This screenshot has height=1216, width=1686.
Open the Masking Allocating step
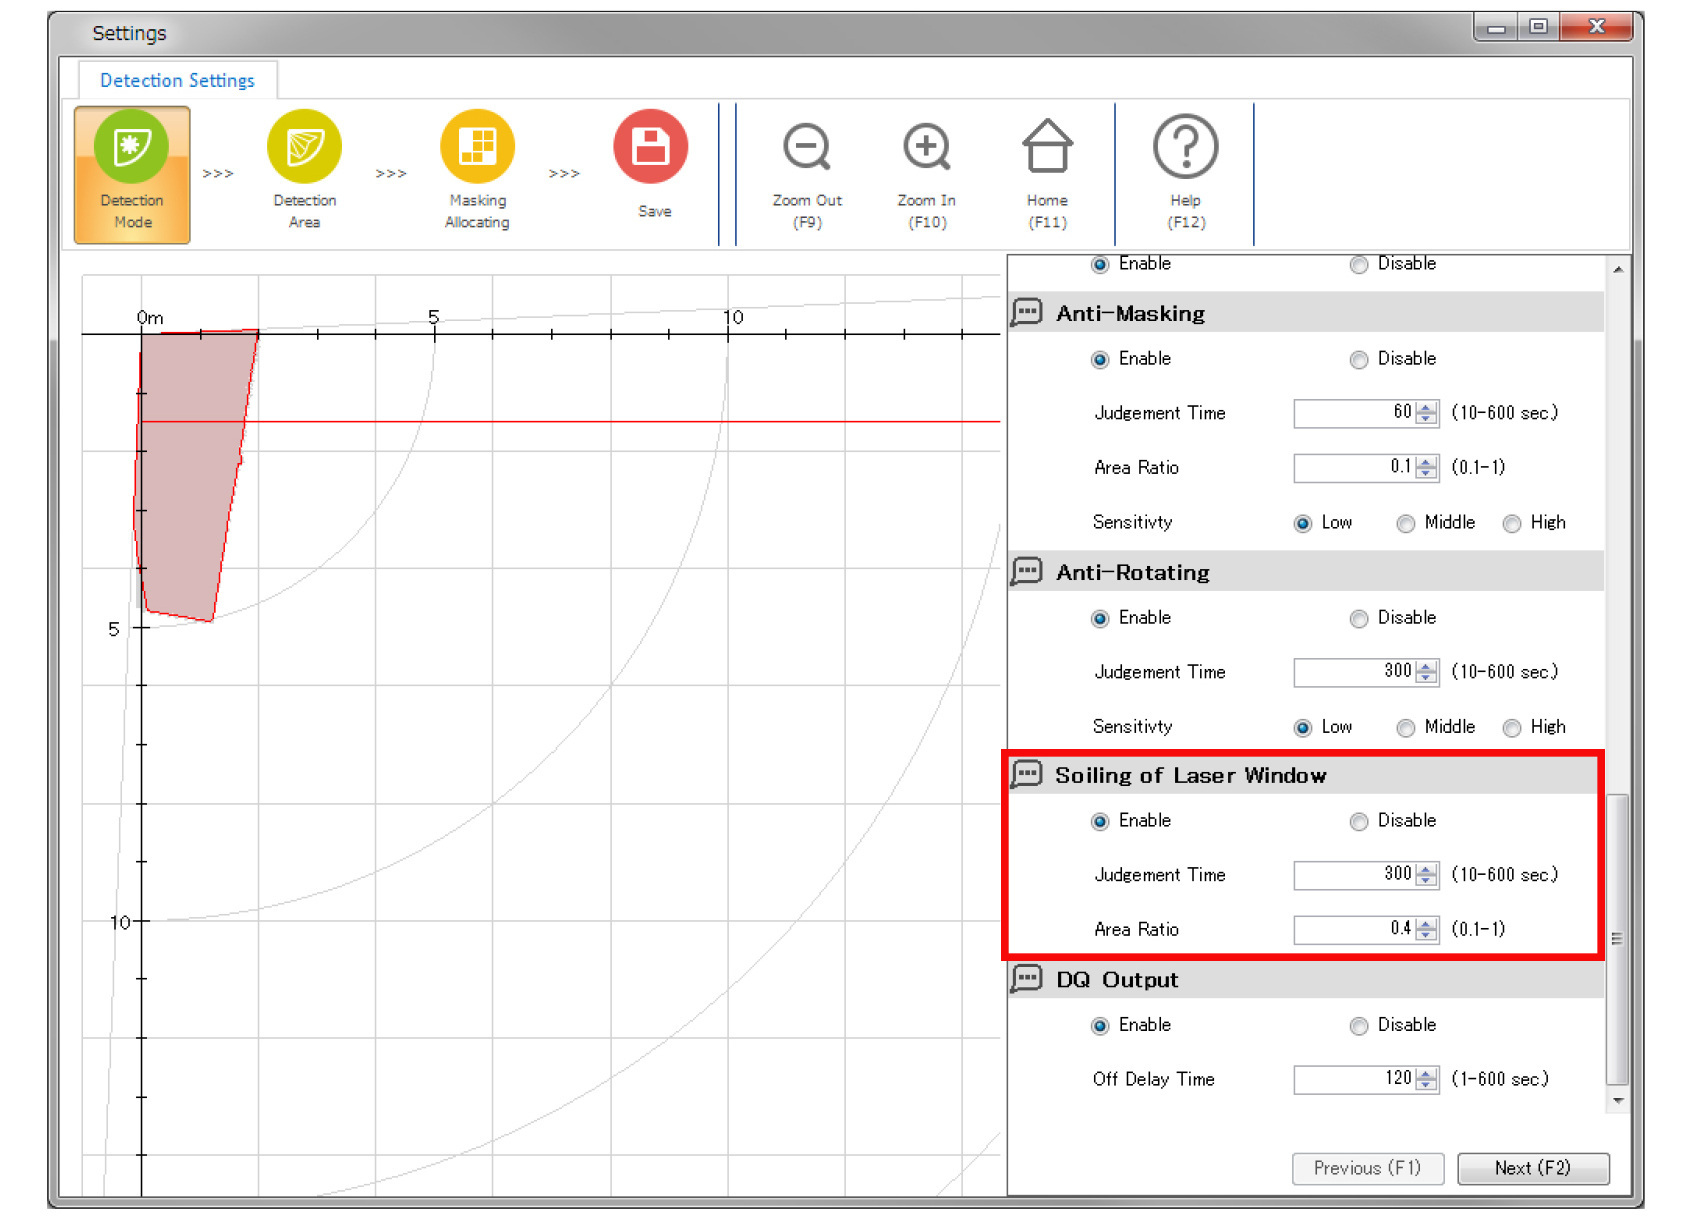pyautogui.click(x=477, y=148)
